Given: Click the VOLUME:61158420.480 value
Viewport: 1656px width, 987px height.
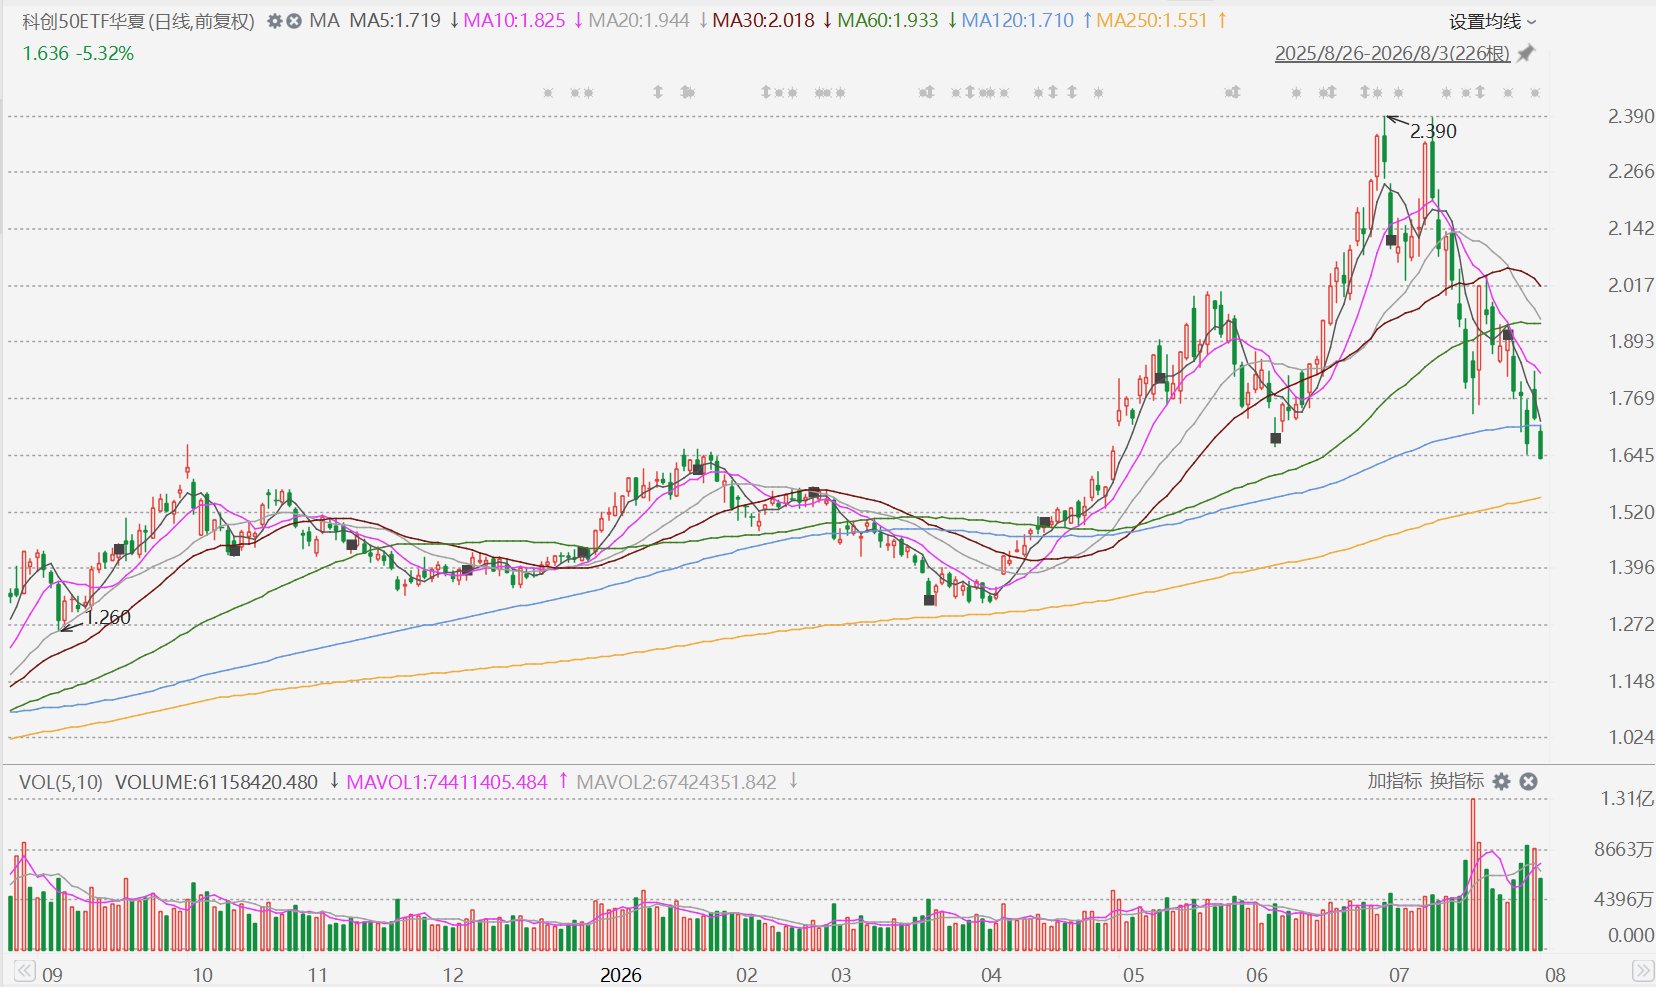Looking at the screenshot, I should coord(216,782).
